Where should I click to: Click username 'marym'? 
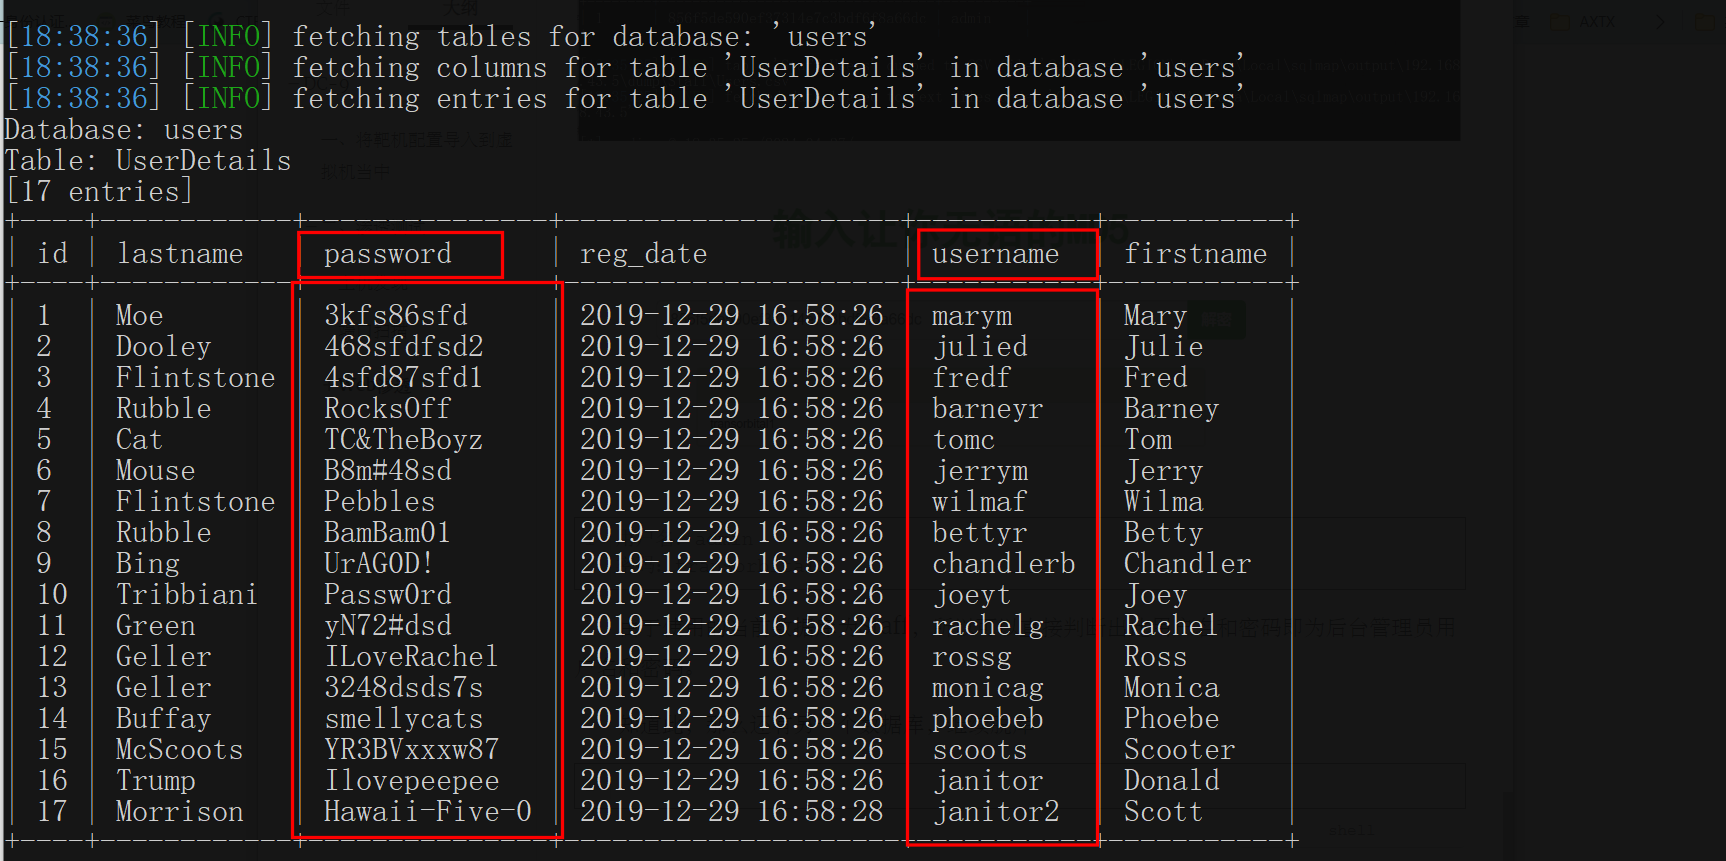[972, 316]
